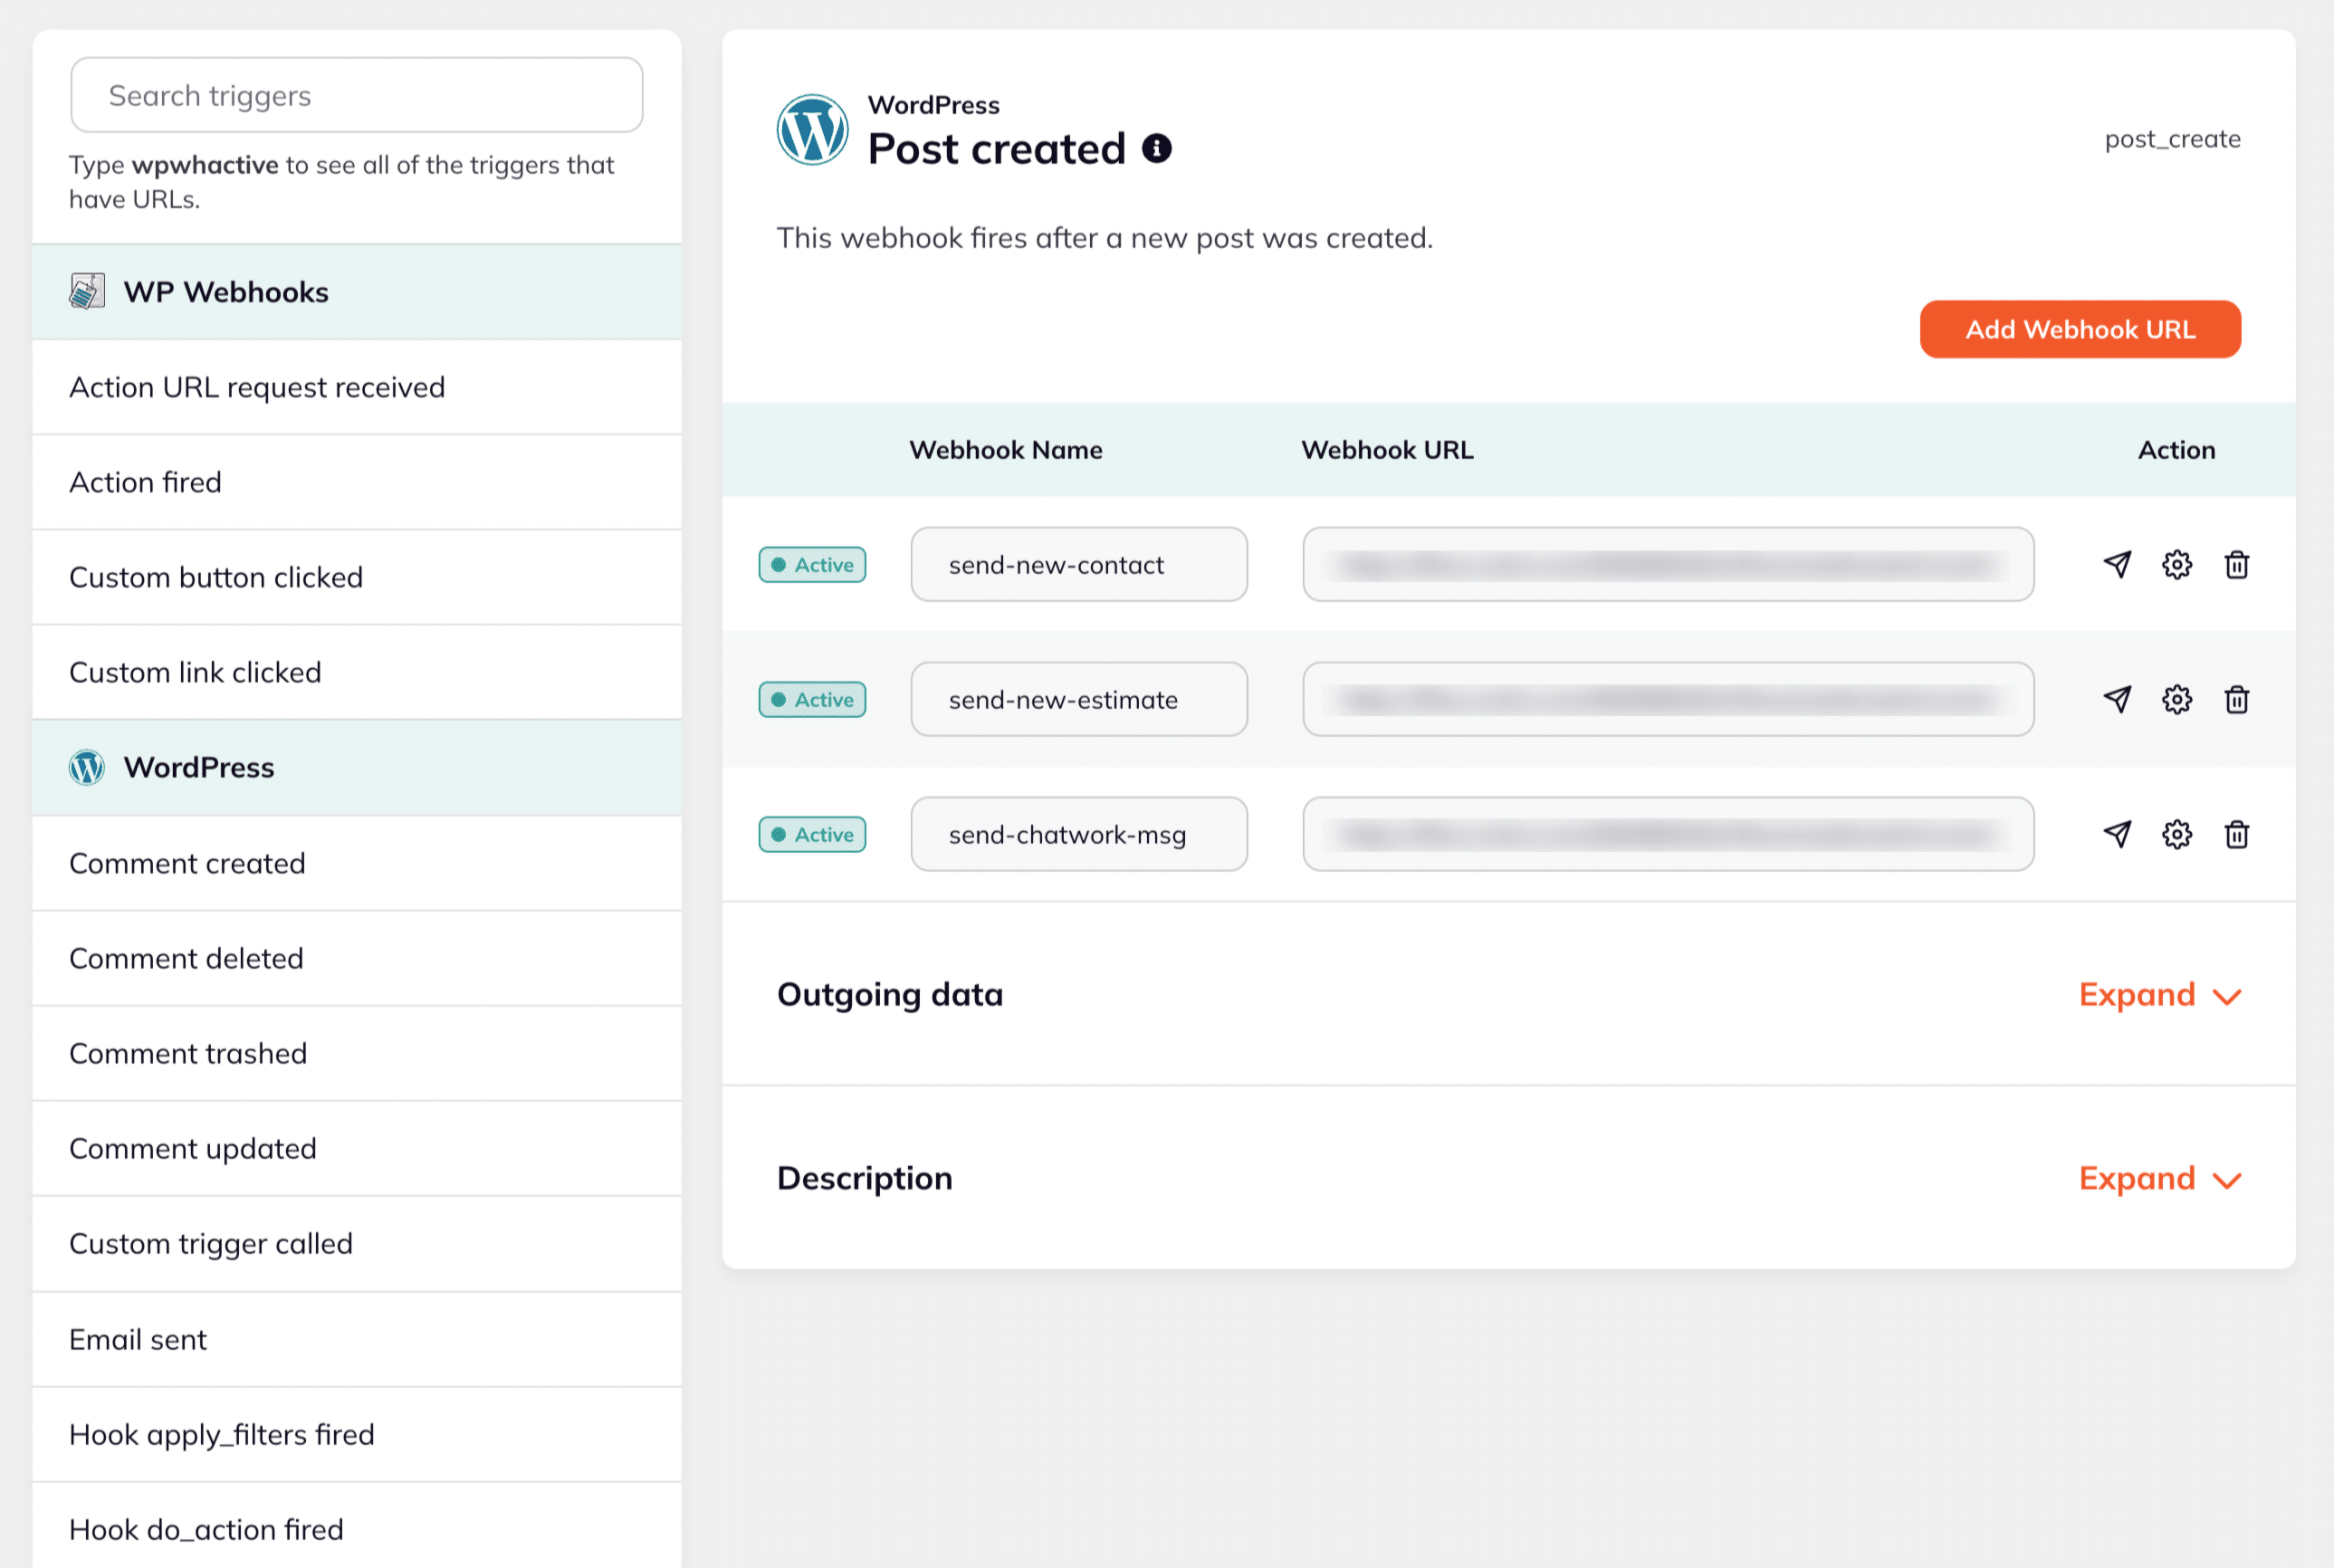Send demo request for send-new-estimate webhook
Screen dimensions: 2334x1568
[x=2116, y=699]
